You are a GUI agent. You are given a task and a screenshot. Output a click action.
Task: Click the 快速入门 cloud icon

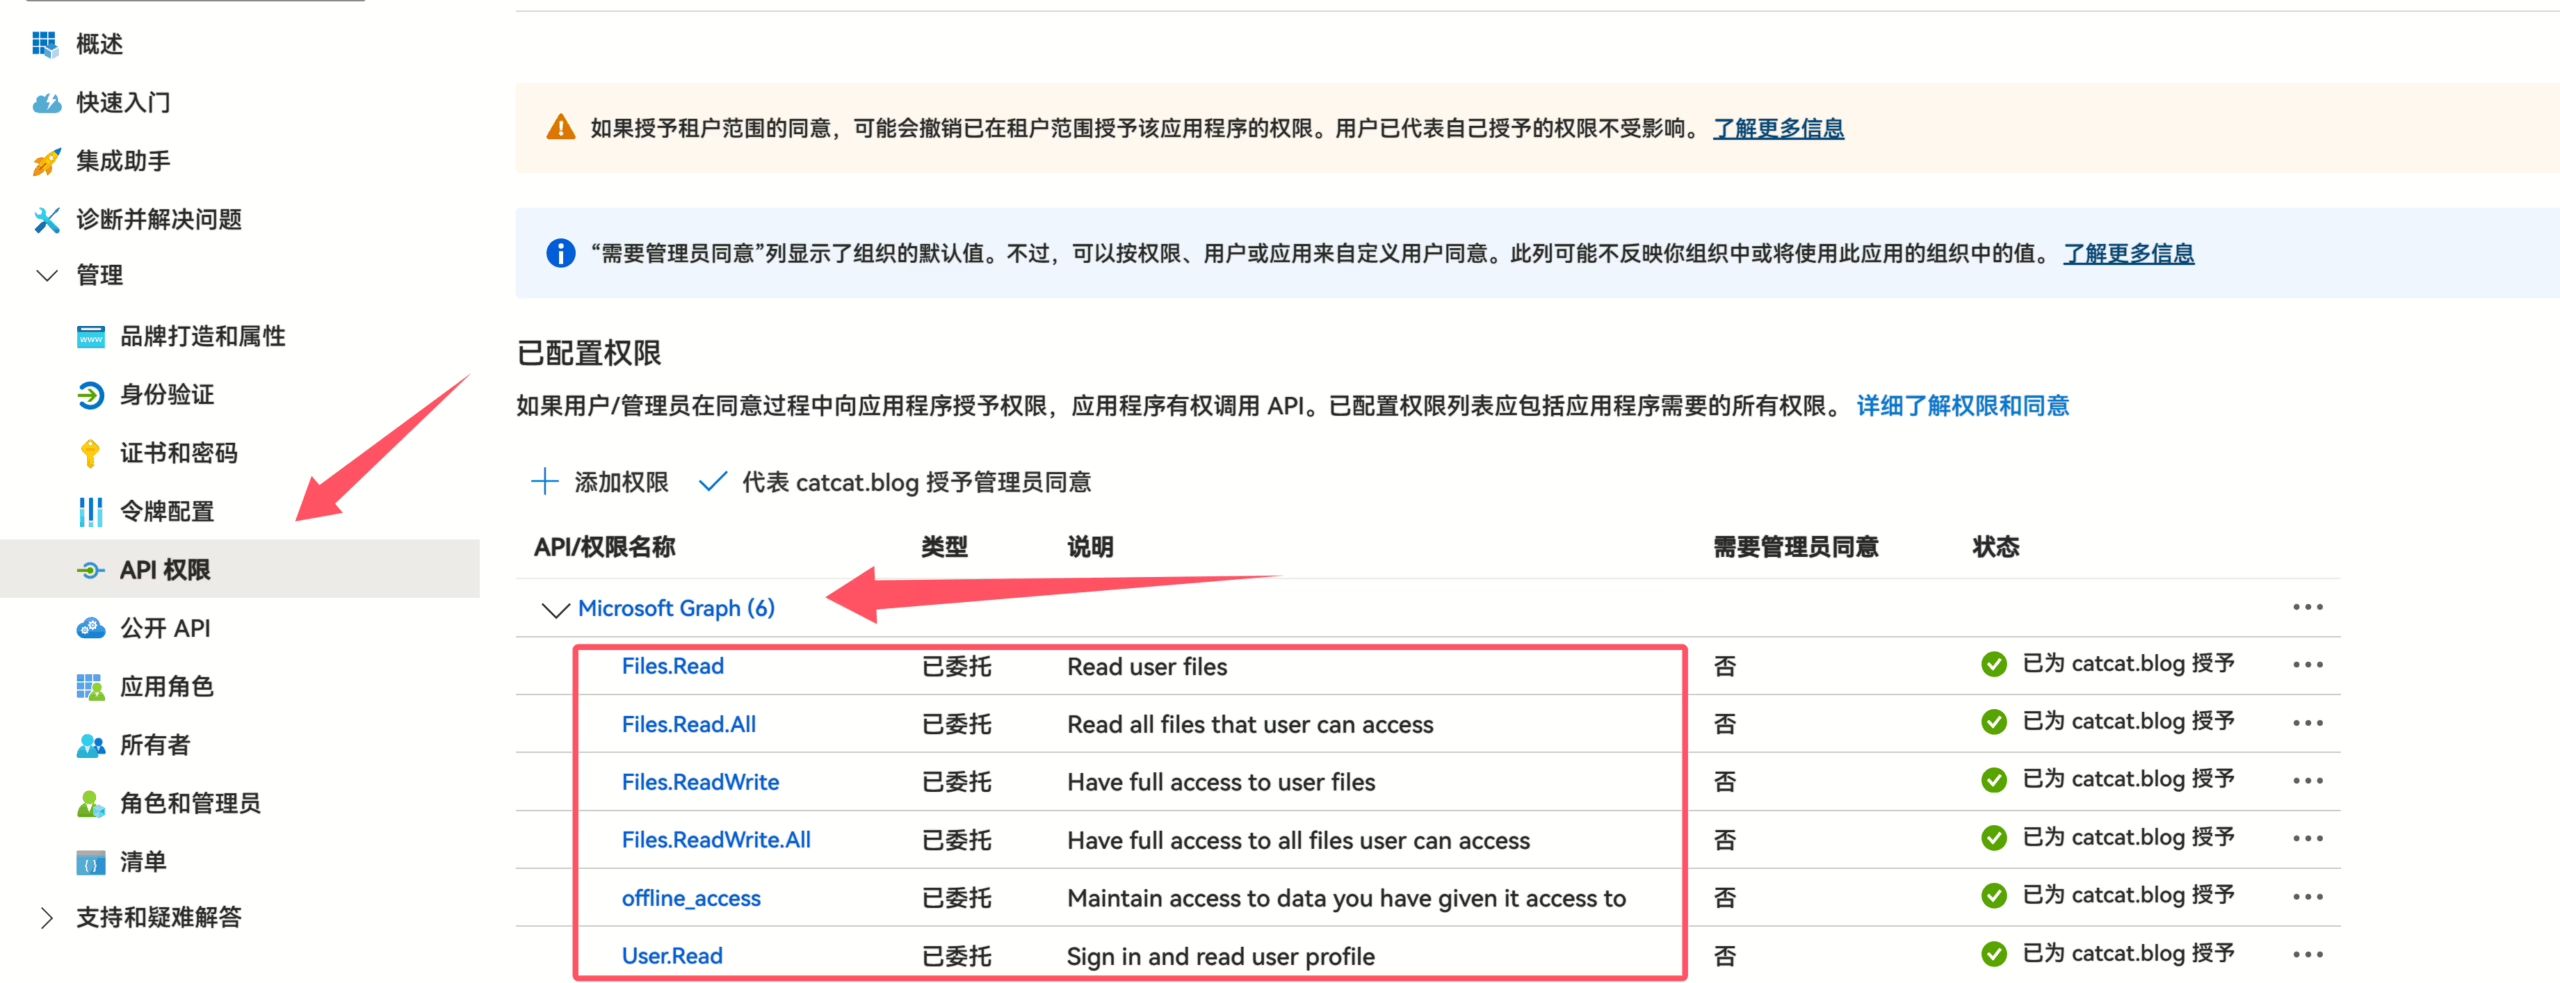46,103
